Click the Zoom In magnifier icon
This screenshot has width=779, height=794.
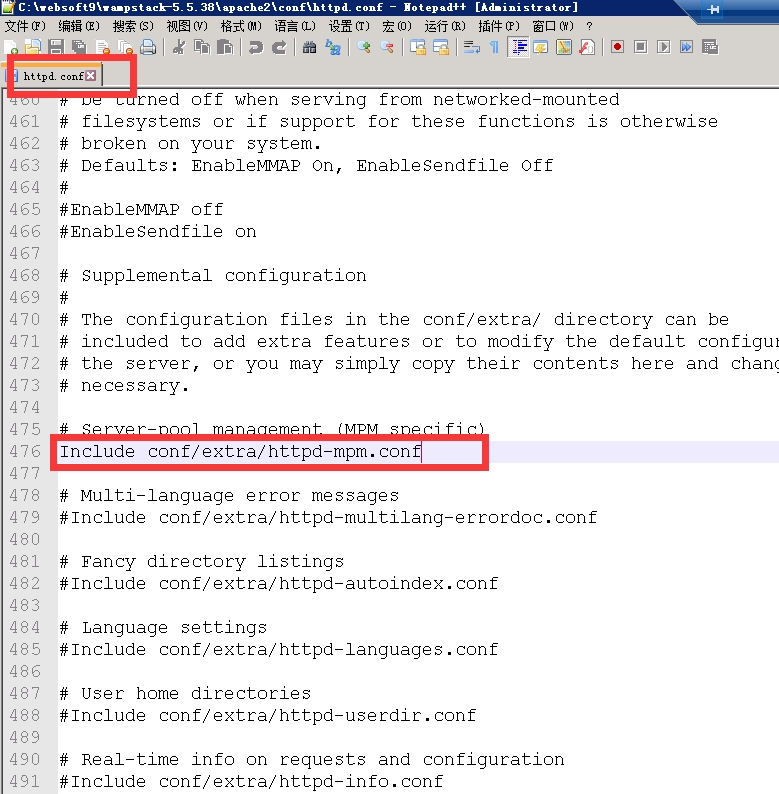click(363, 47)
